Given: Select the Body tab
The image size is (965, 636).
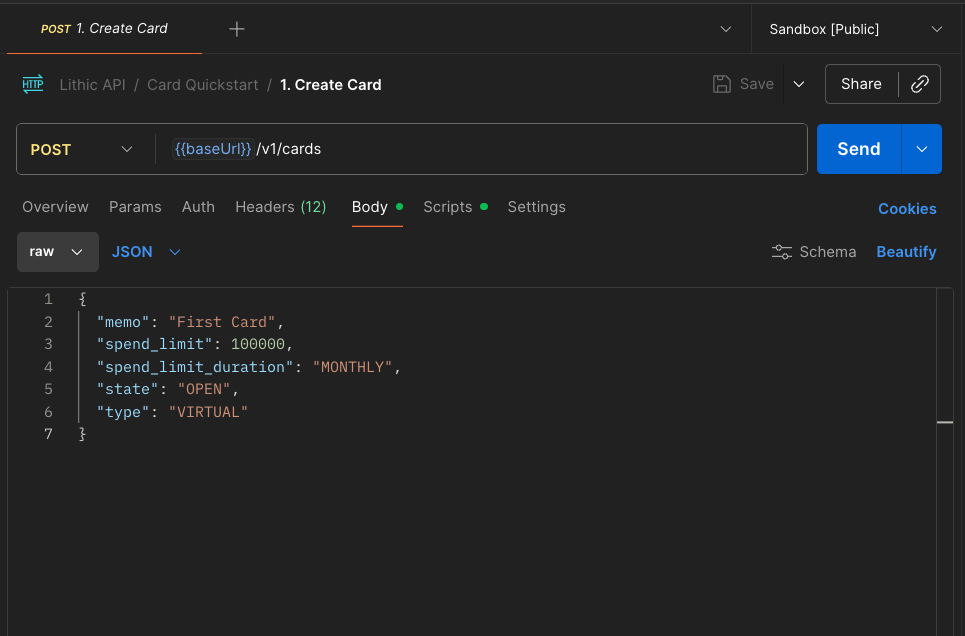Looking at the screenshot, I should point(377,207).
